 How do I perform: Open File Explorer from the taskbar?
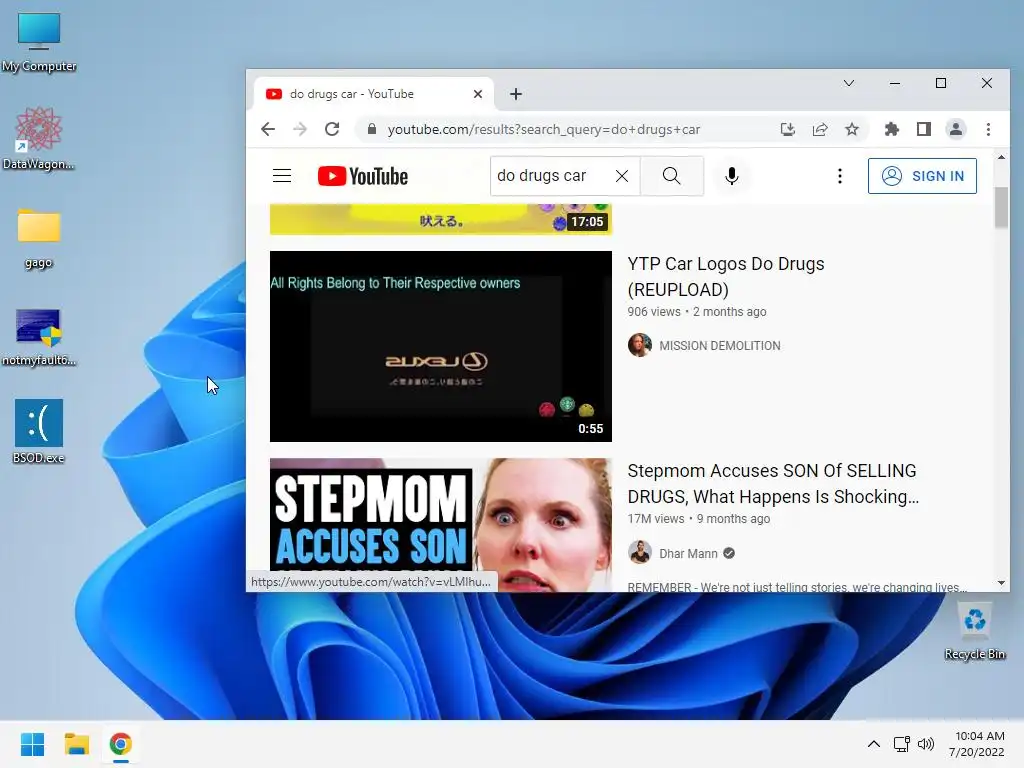(x=76, y=744)
